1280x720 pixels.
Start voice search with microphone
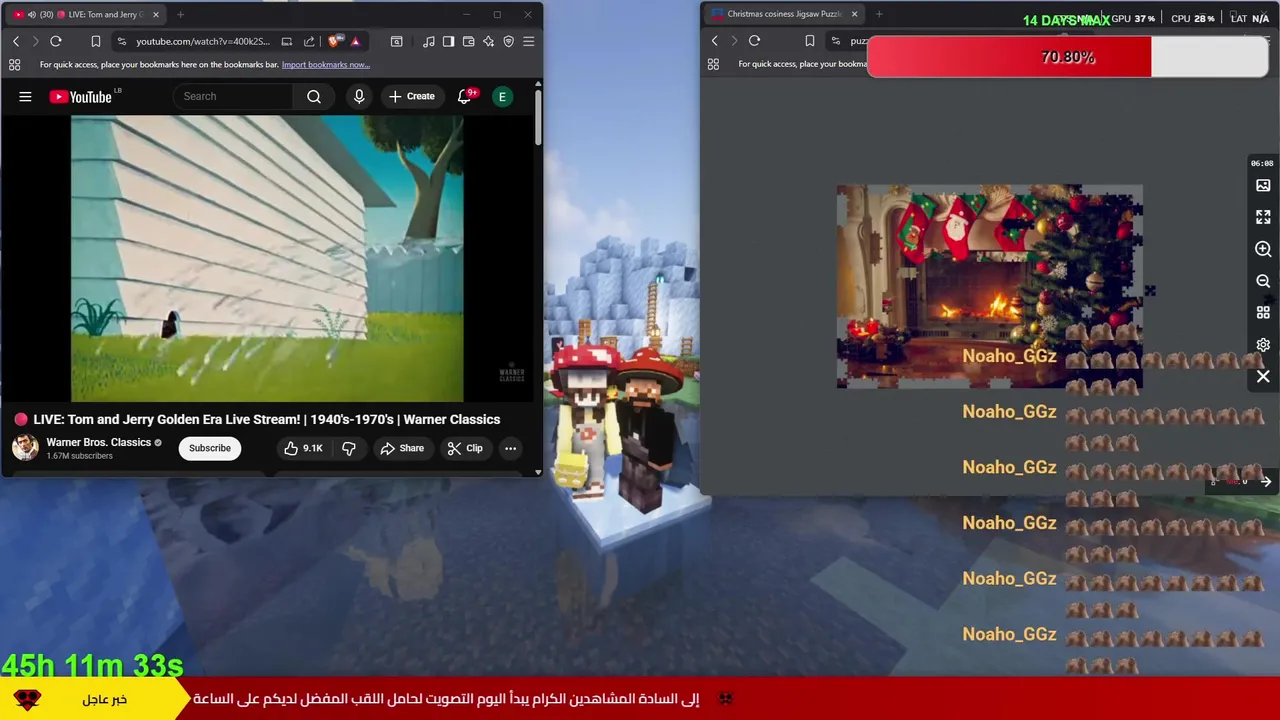(x=359, y=96)
